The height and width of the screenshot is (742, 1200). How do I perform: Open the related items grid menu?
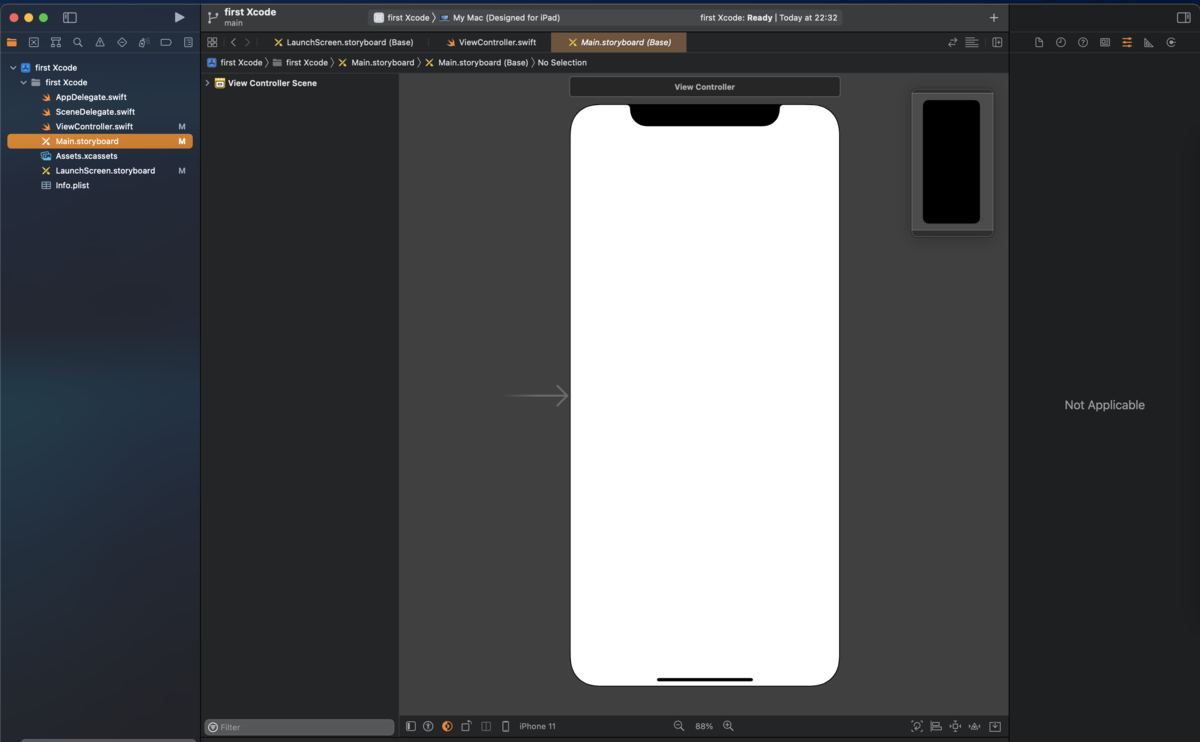(212, 42)
